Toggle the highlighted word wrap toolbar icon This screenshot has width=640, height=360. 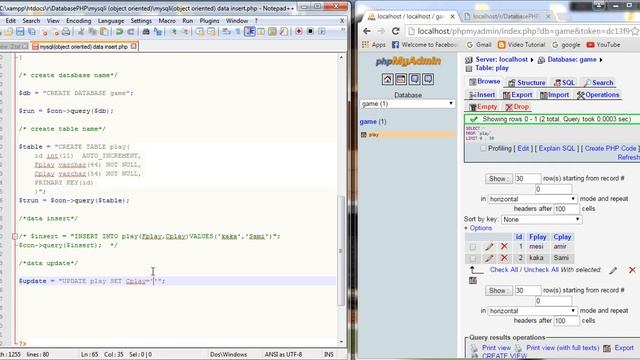[x=250, y=31]
